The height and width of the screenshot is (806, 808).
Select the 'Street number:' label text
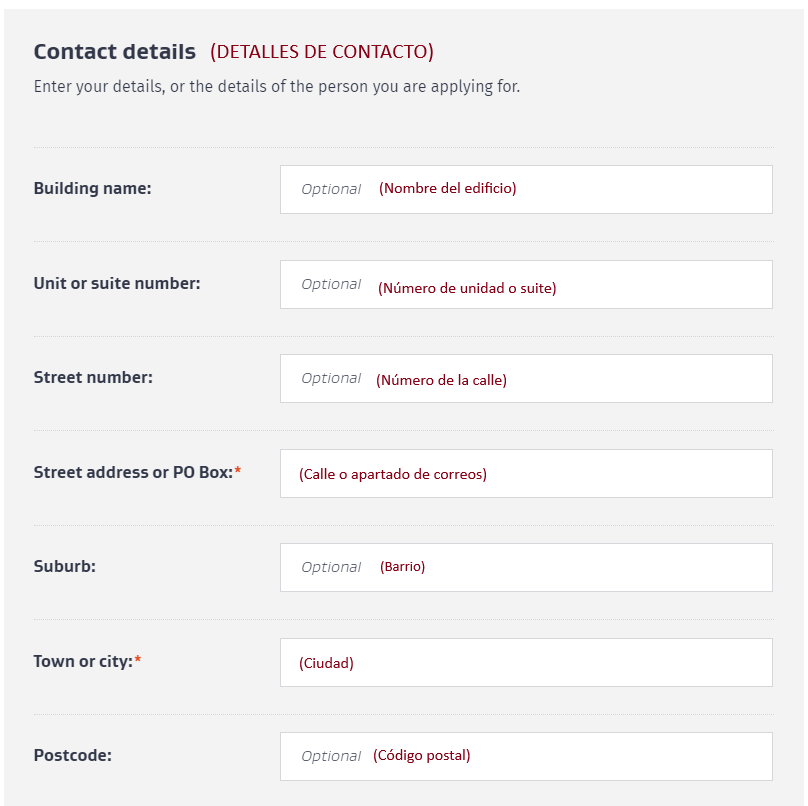click(93, 377)
